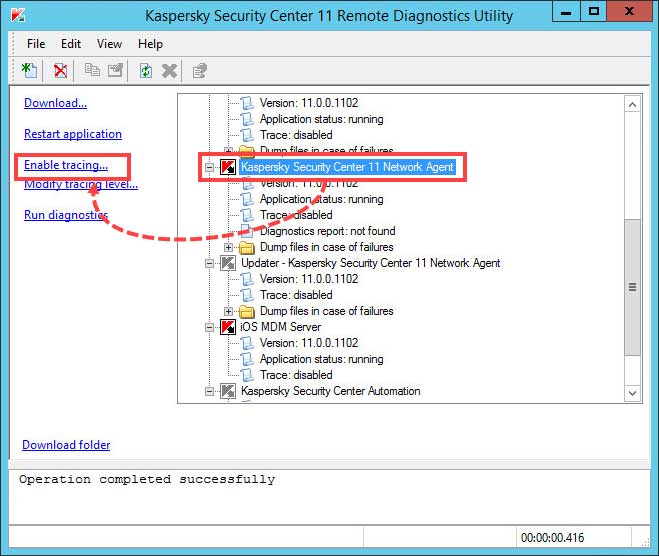Screen dimensions: 659x556
Task: Select Diagnostics report: not found row
Action: click(x=327, y=231)
